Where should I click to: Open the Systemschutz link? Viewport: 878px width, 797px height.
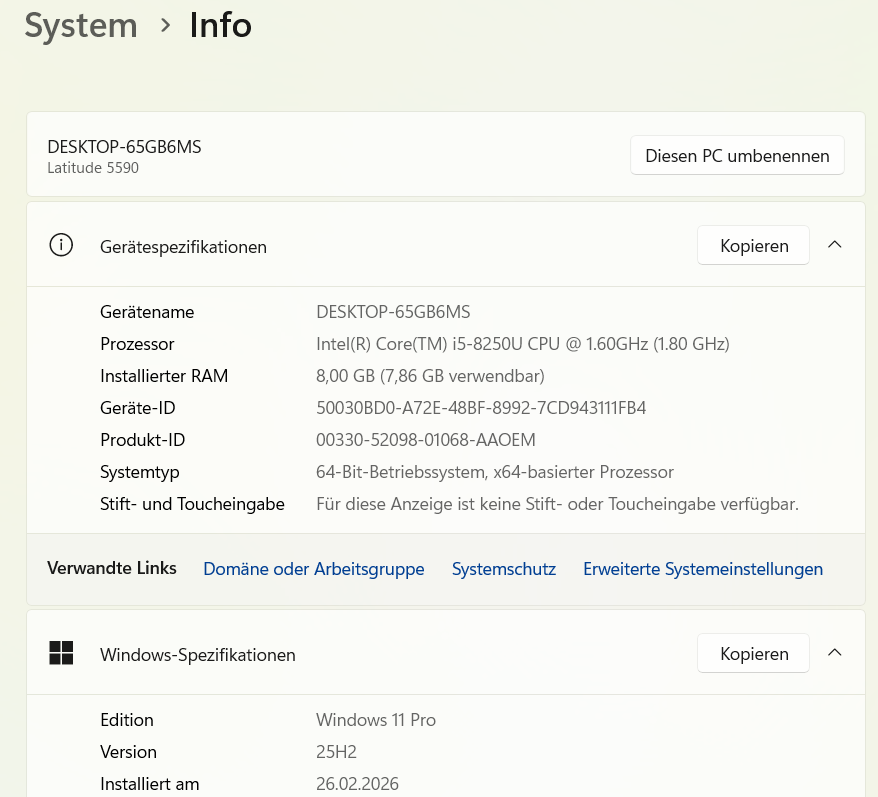click(x=504, y=569)
